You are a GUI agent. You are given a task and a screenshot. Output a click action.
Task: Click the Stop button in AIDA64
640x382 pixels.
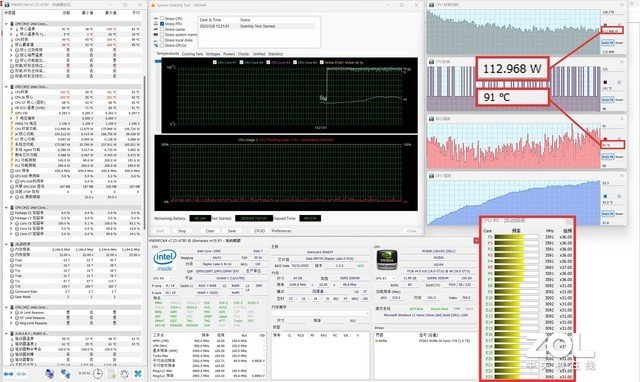(182, 231)
